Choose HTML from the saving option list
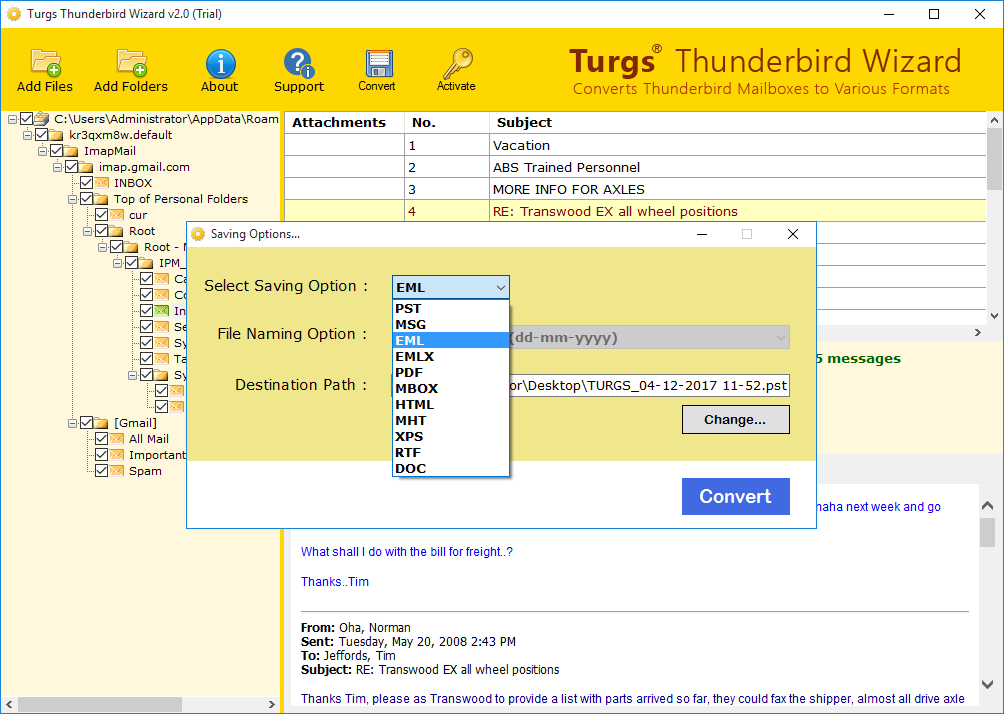Image resolution: width=1004 pixels, height=714 pixels. 451,405
